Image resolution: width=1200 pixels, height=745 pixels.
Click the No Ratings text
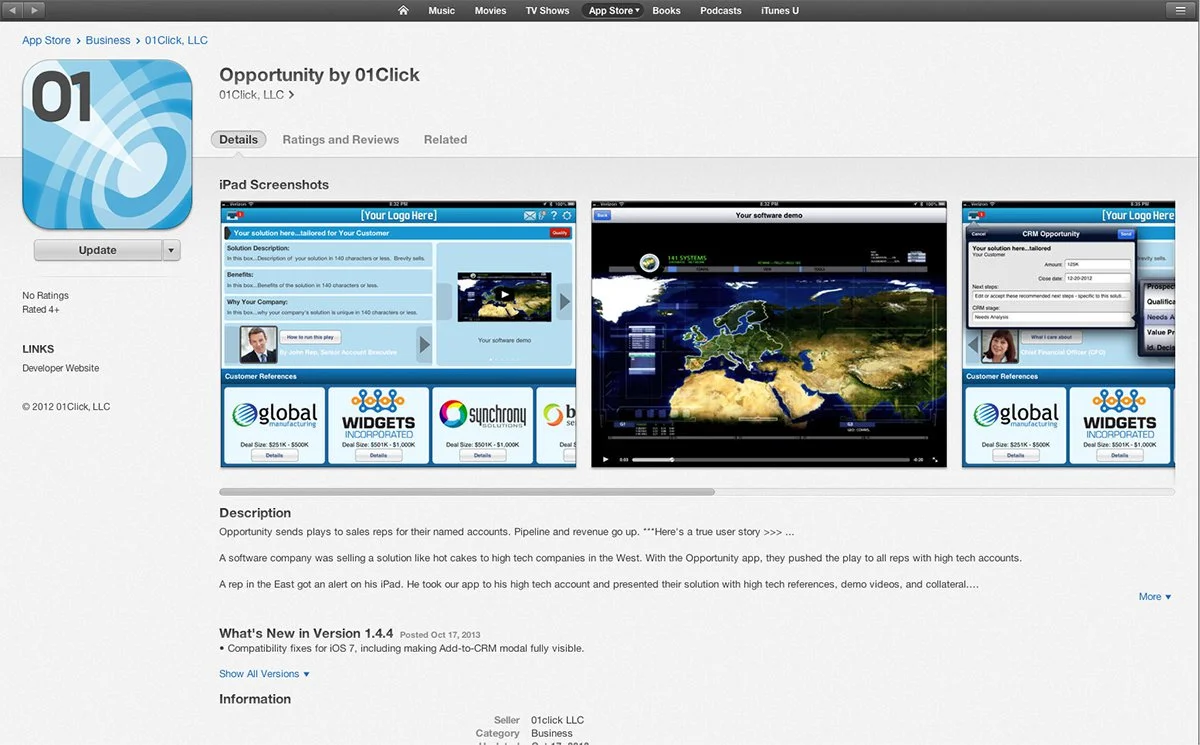(45, 296)
